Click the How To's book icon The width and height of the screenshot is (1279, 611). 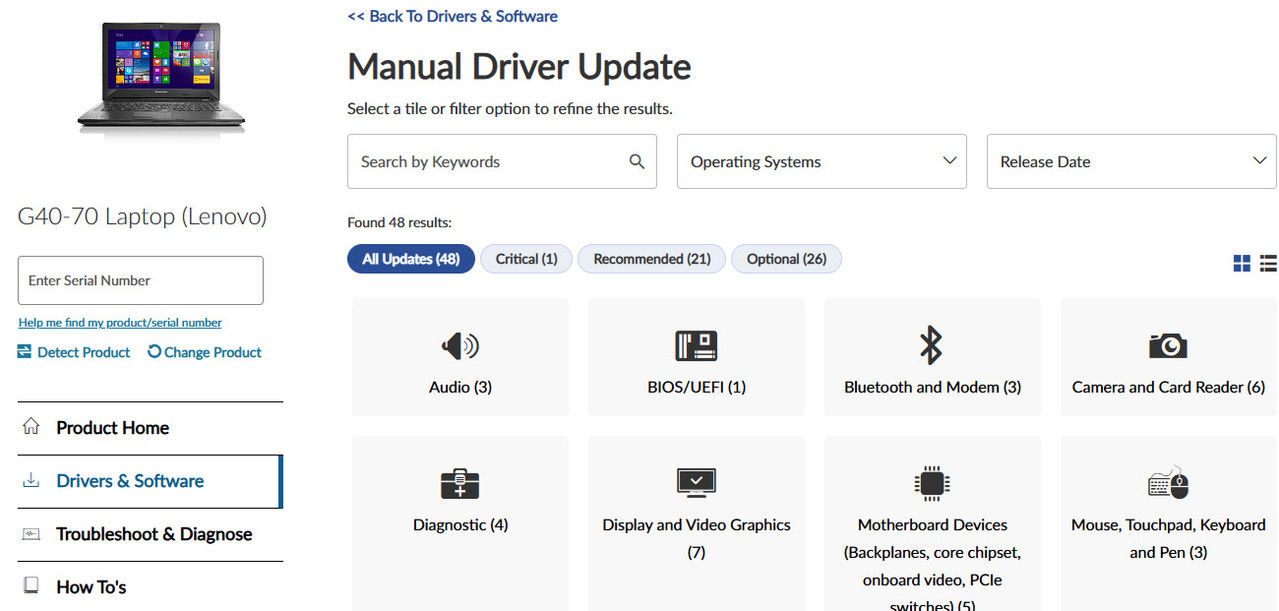click(31, 586)
